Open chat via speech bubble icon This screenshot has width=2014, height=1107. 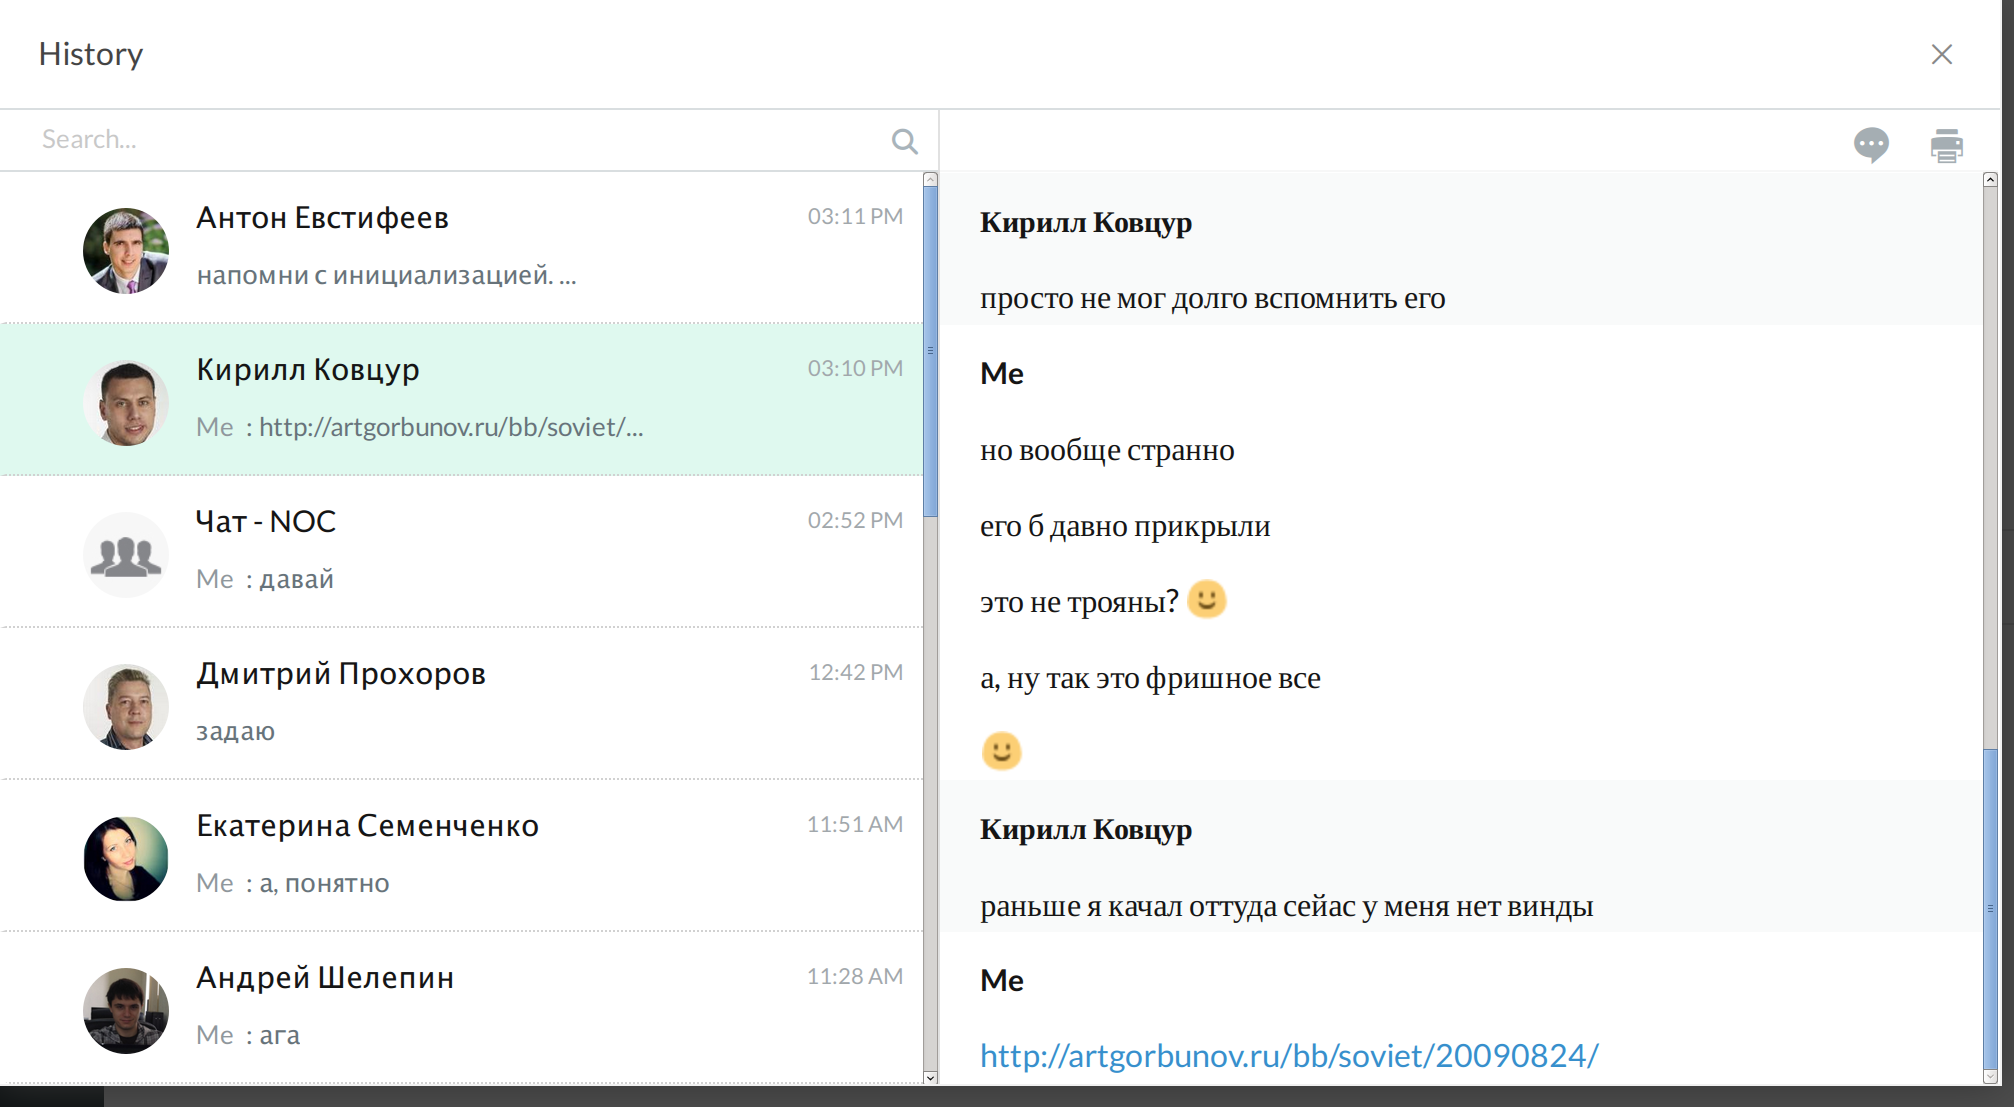point(1871,145)
